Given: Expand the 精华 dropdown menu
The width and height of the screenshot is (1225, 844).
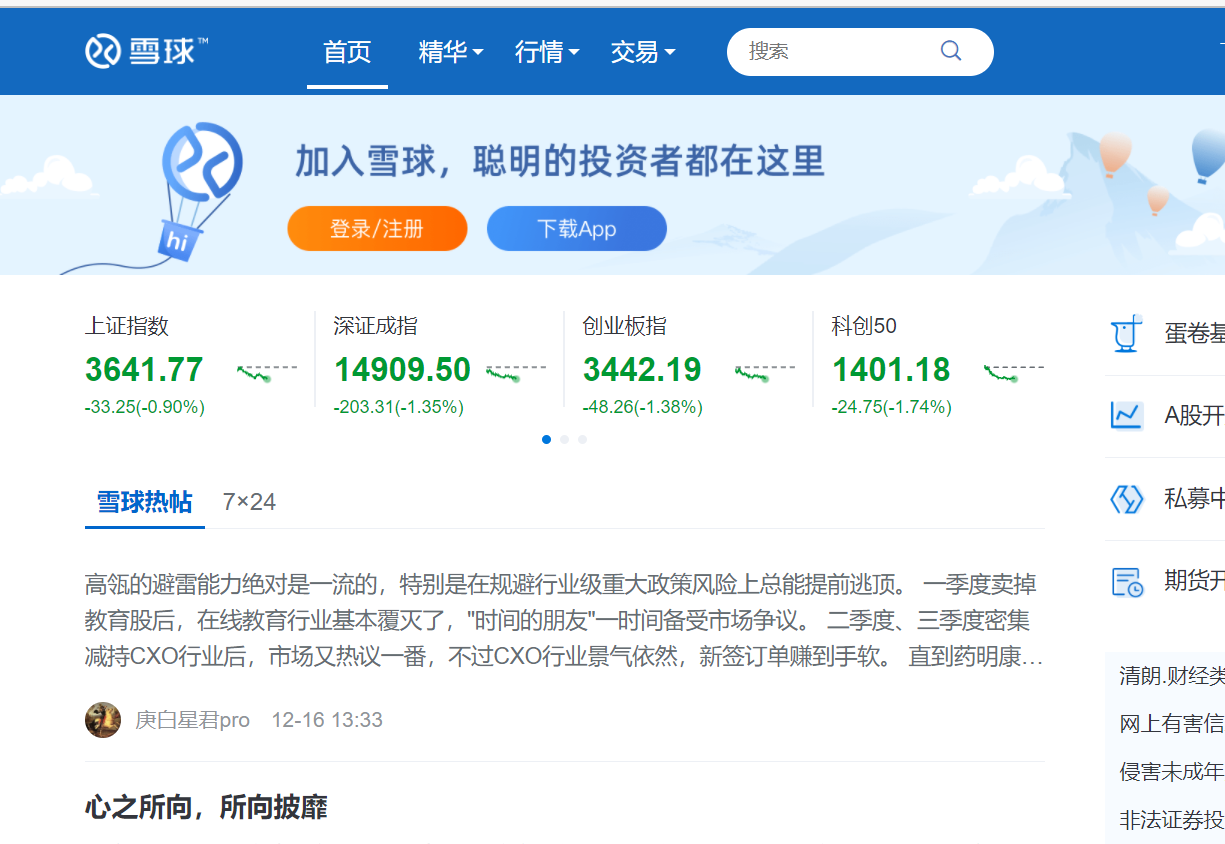Looking at the screenshot, I should (x=449, y=53).
